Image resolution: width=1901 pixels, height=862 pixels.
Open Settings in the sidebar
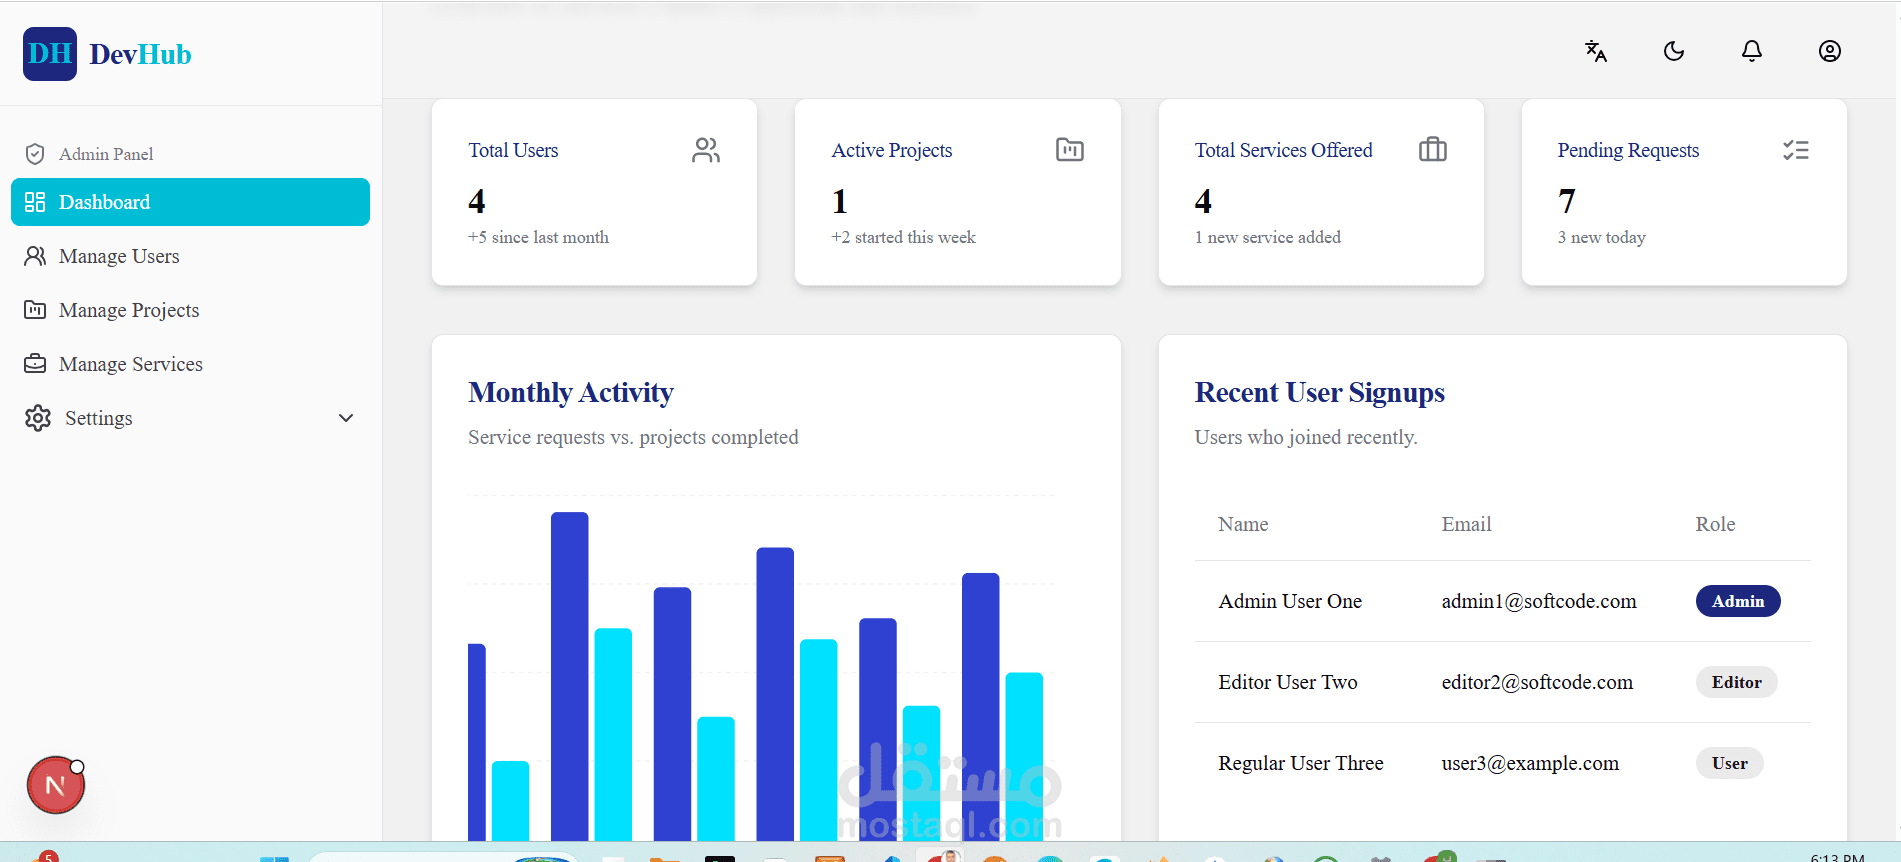[190, 418]
